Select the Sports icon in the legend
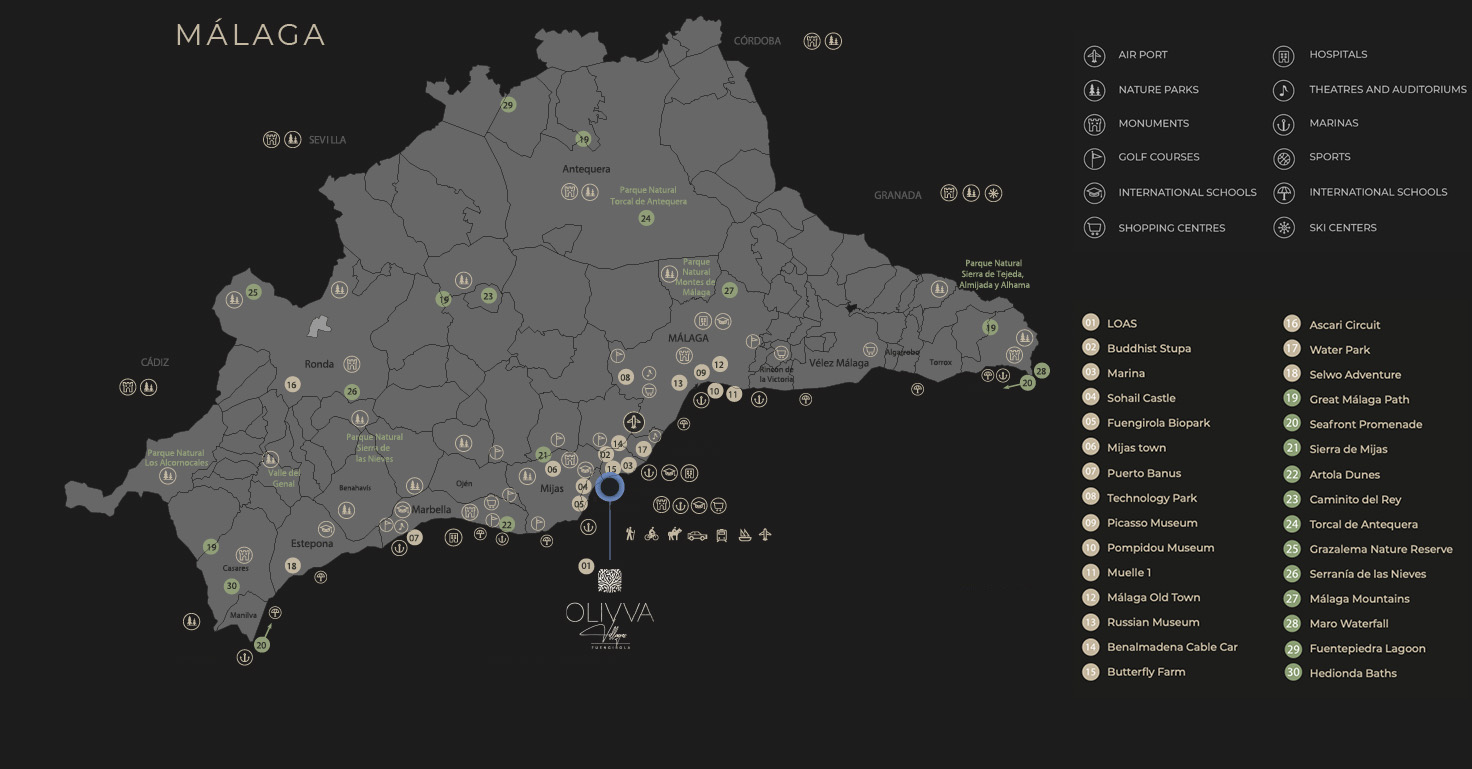The height and width of the screenshot is (769, 1472). click(x=1284, y=158)
